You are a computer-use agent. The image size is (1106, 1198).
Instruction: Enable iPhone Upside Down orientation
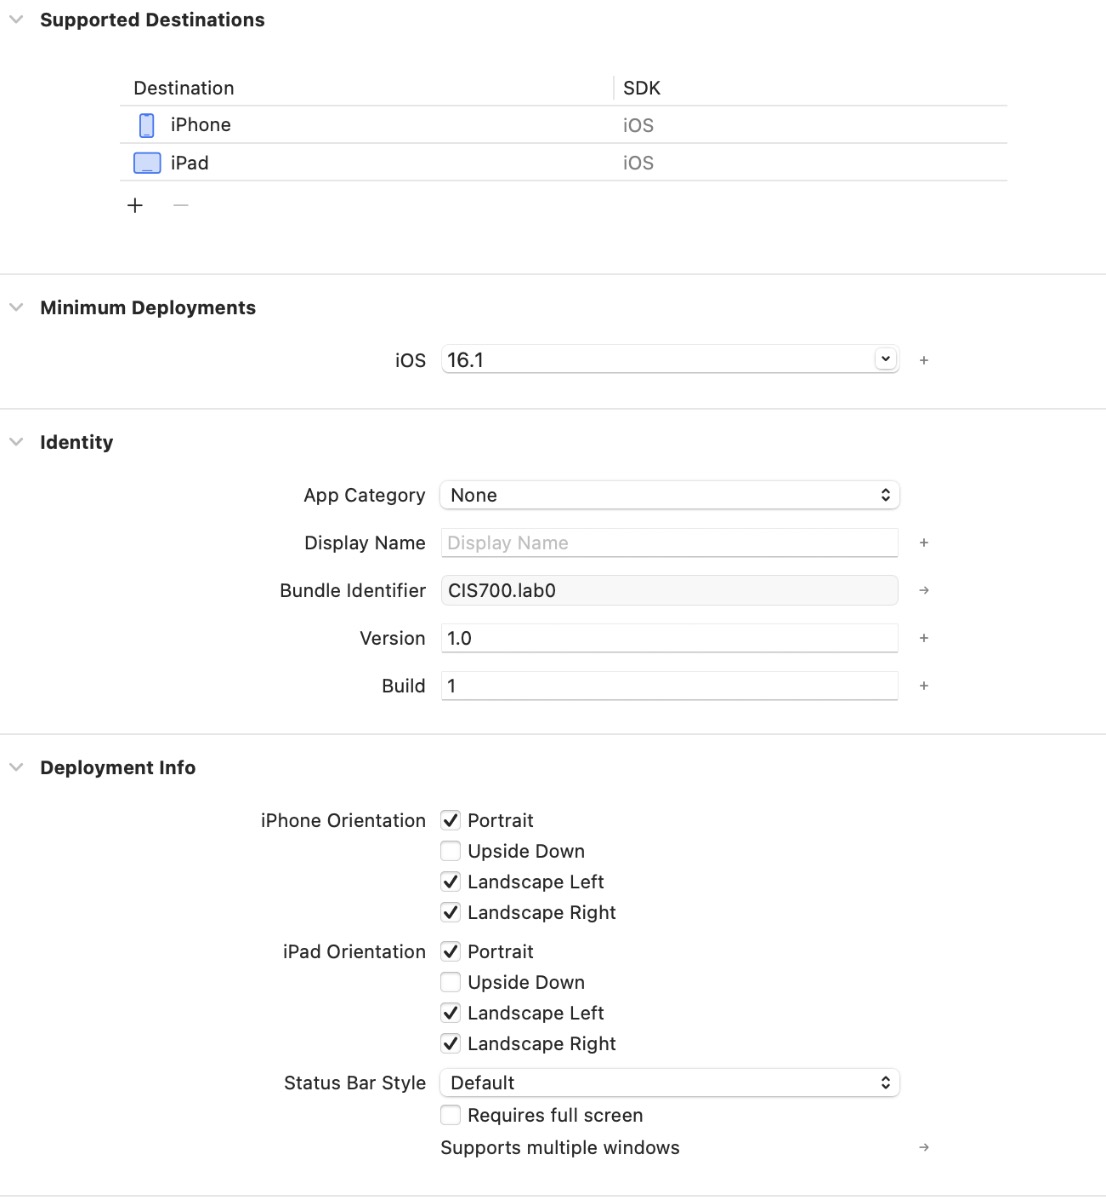point(451,851)
